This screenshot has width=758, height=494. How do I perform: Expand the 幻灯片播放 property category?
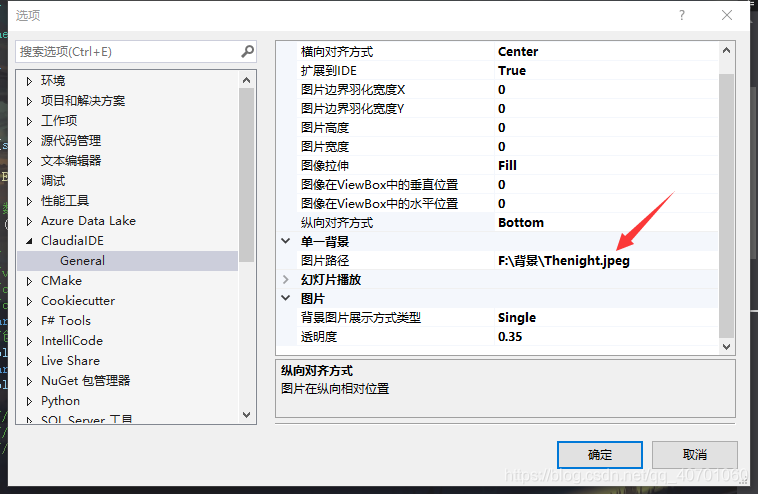tap(286, 279)
